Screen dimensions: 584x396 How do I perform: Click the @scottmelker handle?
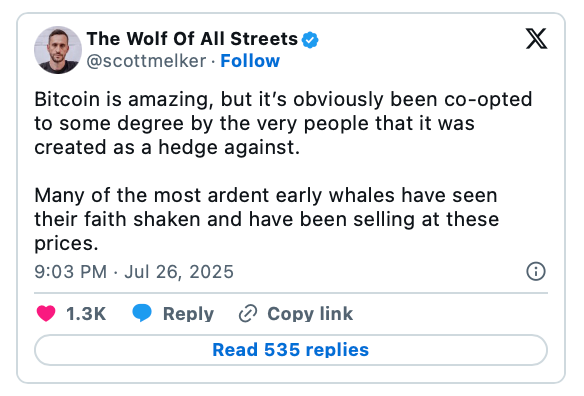point(146,61)
